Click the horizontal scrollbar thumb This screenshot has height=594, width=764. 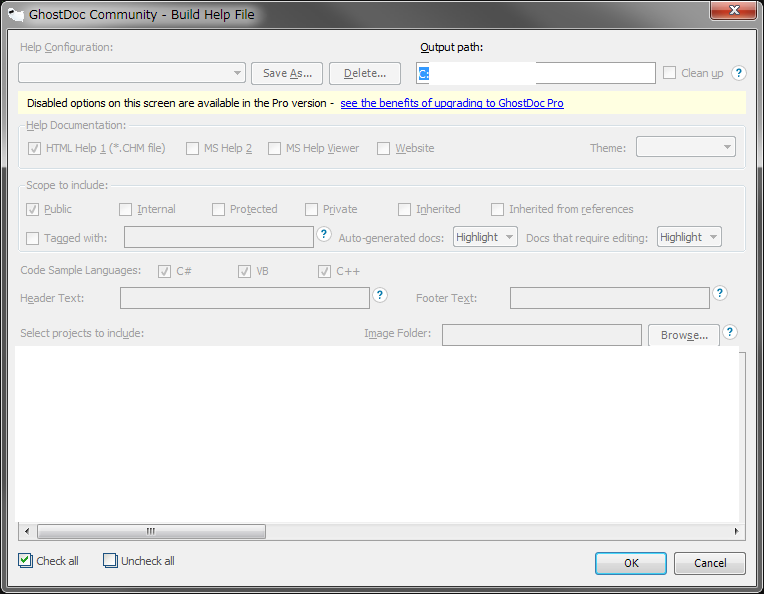(152, 531)
